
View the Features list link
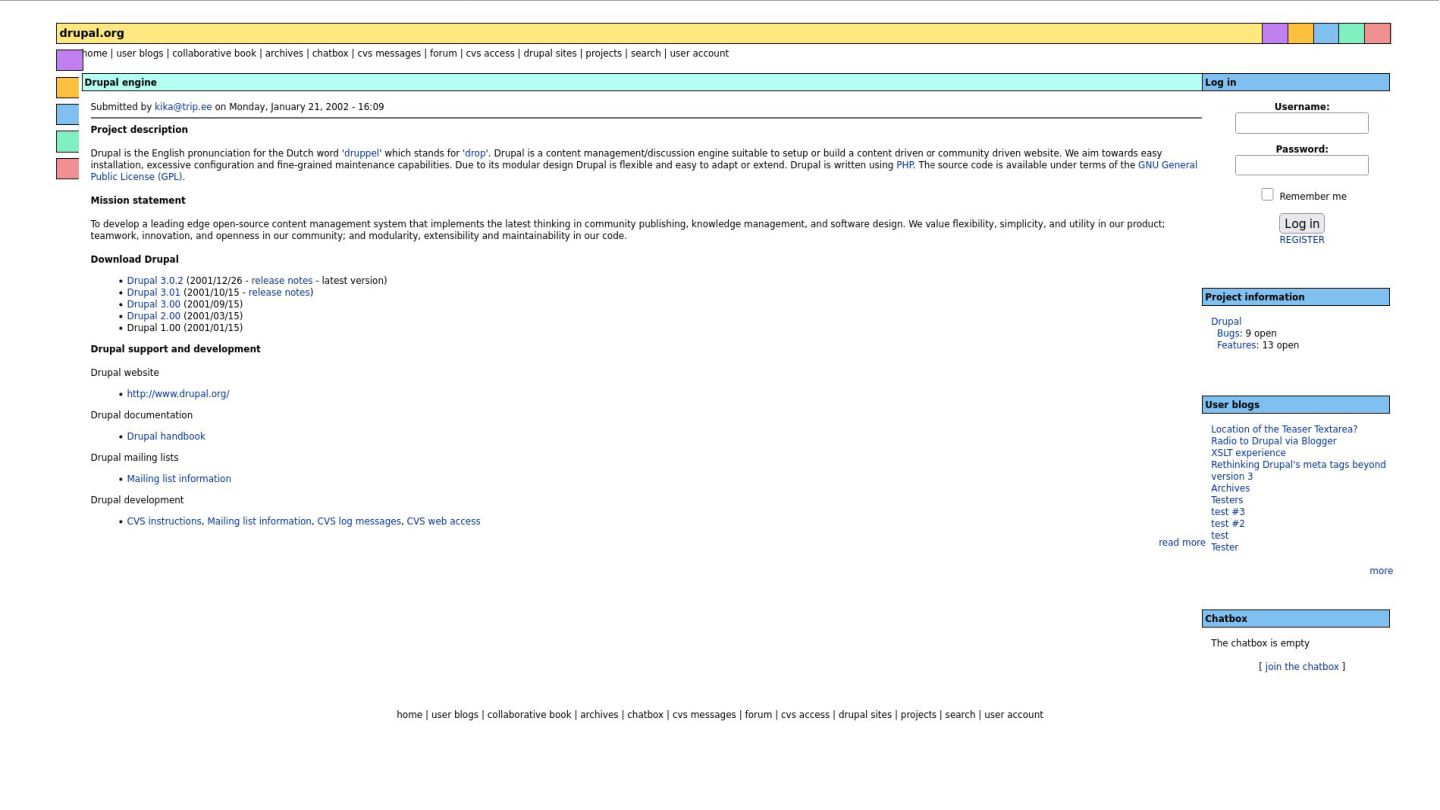pos(1237,346)
